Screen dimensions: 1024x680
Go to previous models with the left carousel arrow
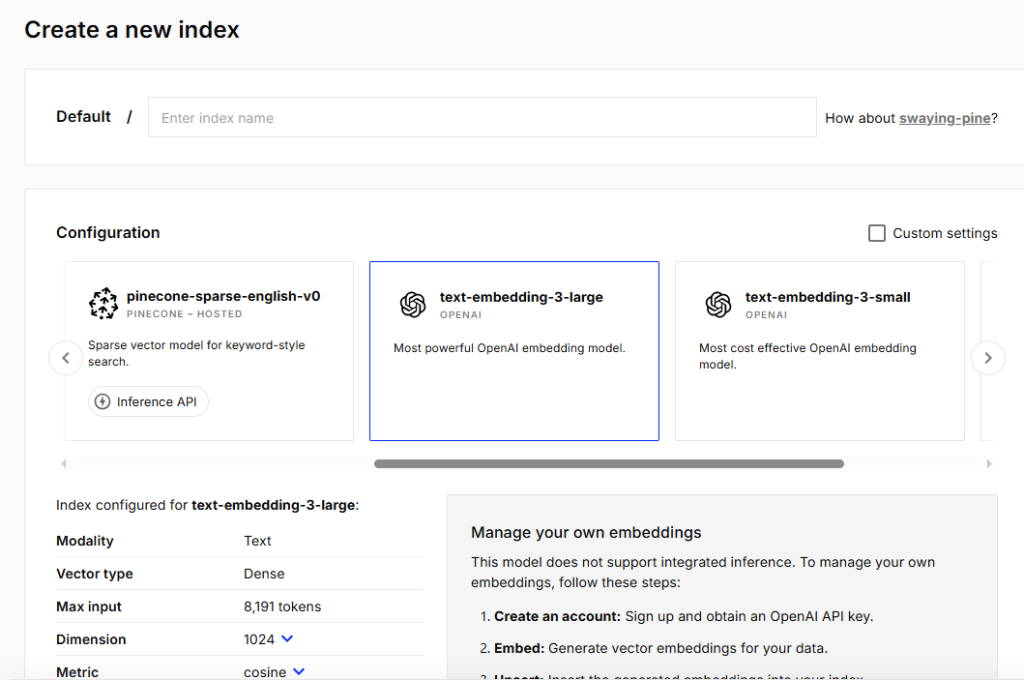[66, 358]
